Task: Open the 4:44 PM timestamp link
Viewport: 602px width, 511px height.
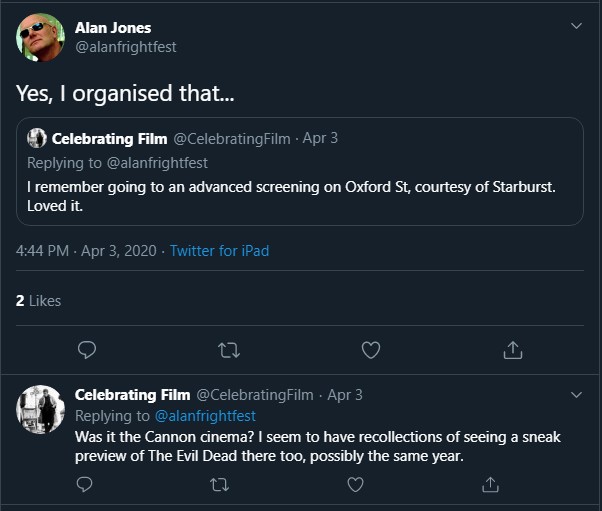Action: tap(86, 251)
